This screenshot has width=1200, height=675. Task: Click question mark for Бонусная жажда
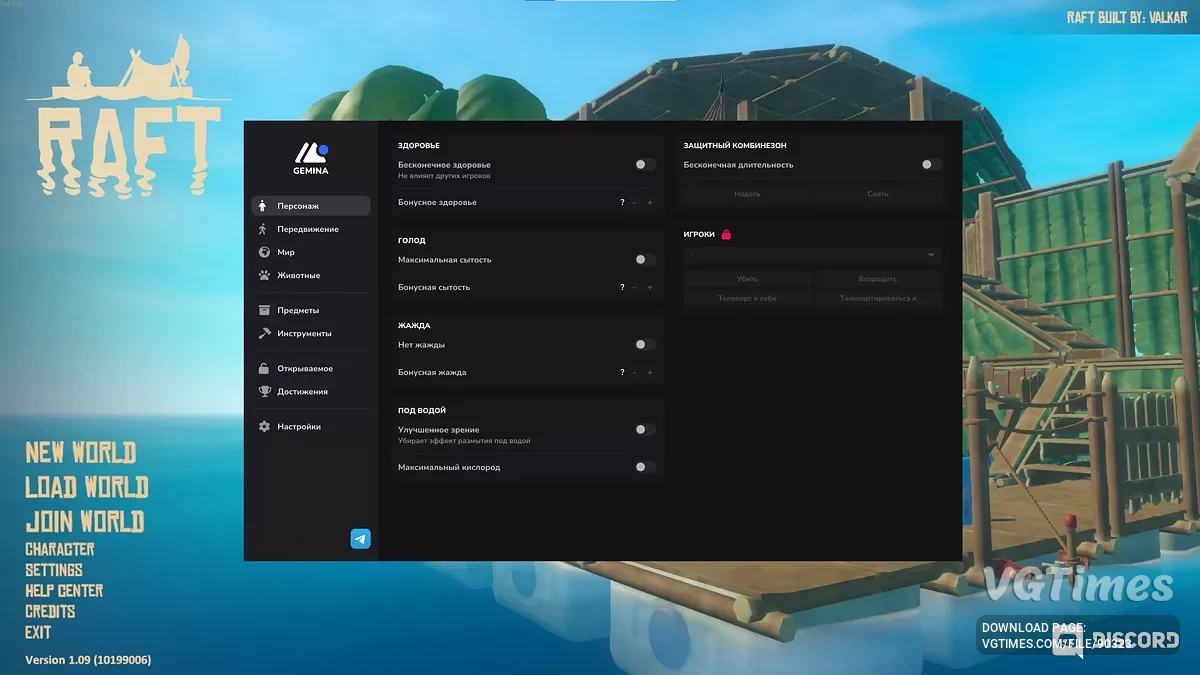(x=622, y=373)
